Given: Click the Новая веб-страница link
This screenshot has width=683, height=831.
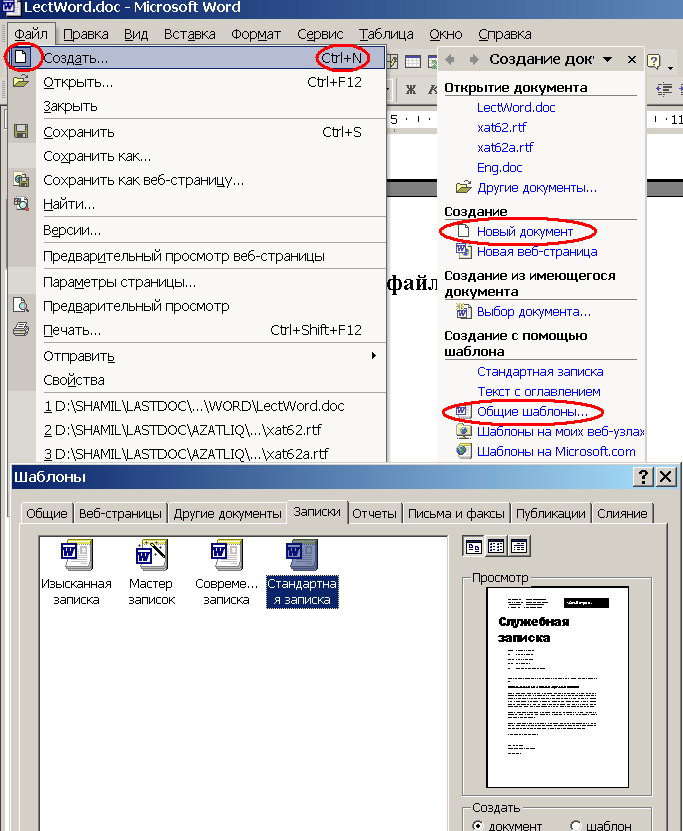Looking at the screenshot, I should 537,251.
